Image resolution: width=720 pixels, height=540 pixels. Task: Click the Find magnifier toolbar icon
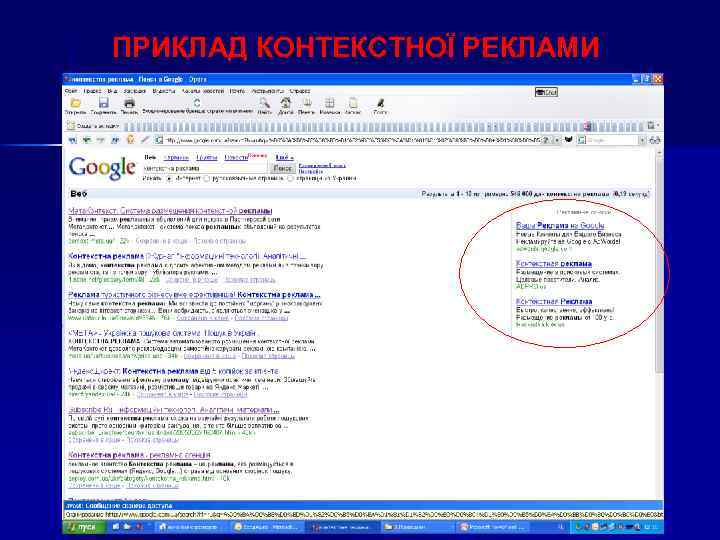point(264,103)
